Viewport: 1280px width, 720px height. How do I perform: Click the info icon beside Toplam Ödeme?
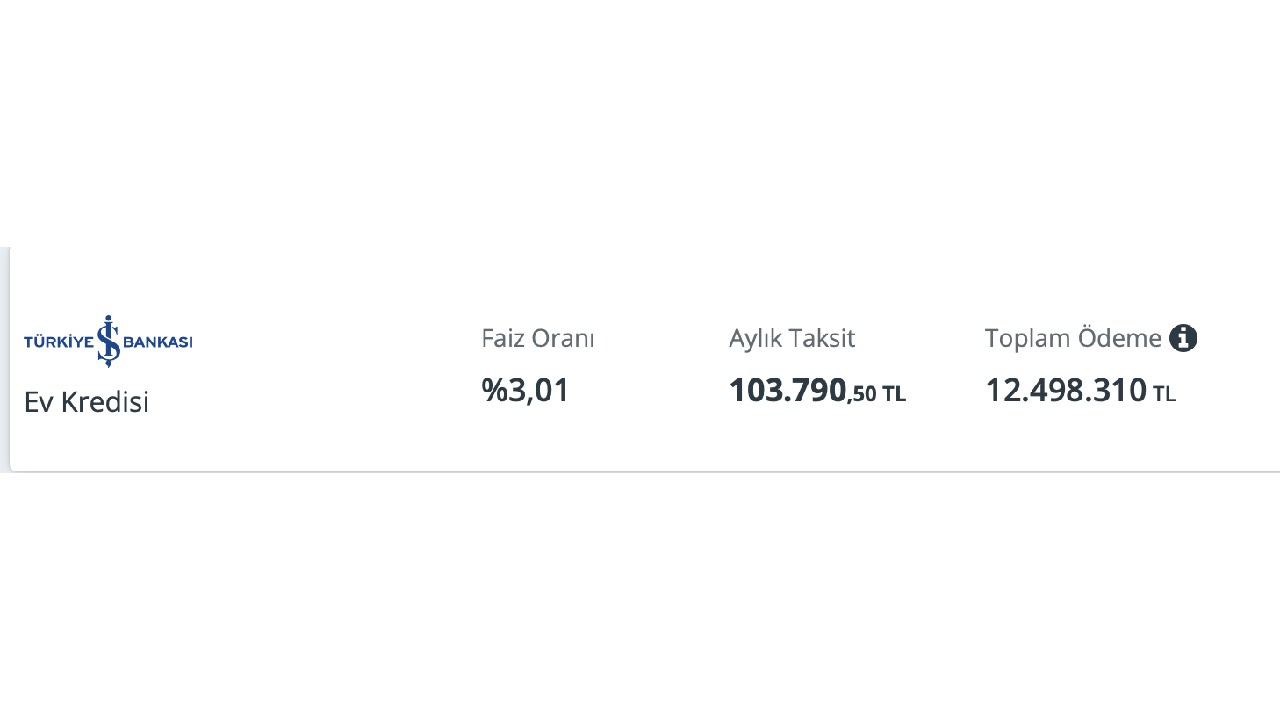(1183, 338)
